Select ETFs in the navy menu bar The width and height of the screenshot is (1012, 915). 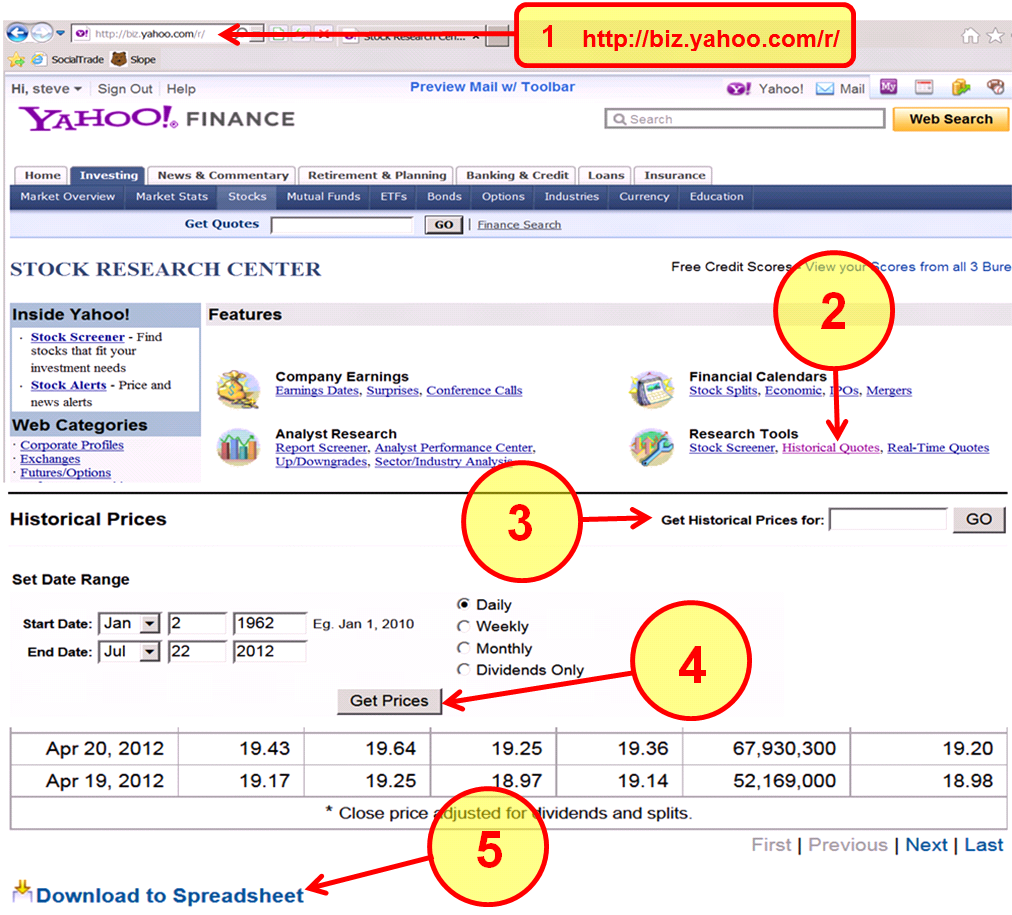pos(394,197)
